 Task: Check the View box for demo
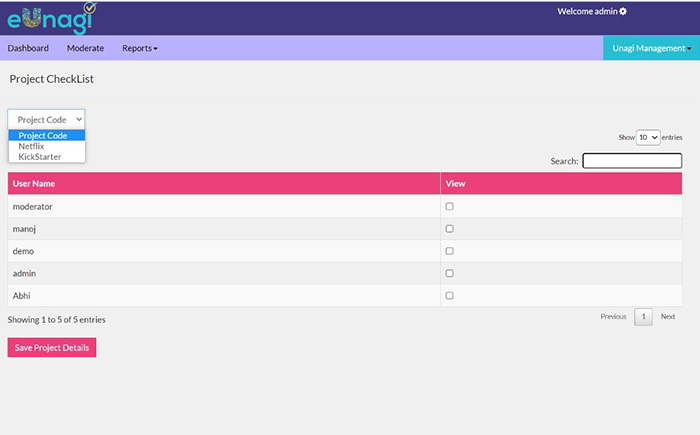click(449, 251)
